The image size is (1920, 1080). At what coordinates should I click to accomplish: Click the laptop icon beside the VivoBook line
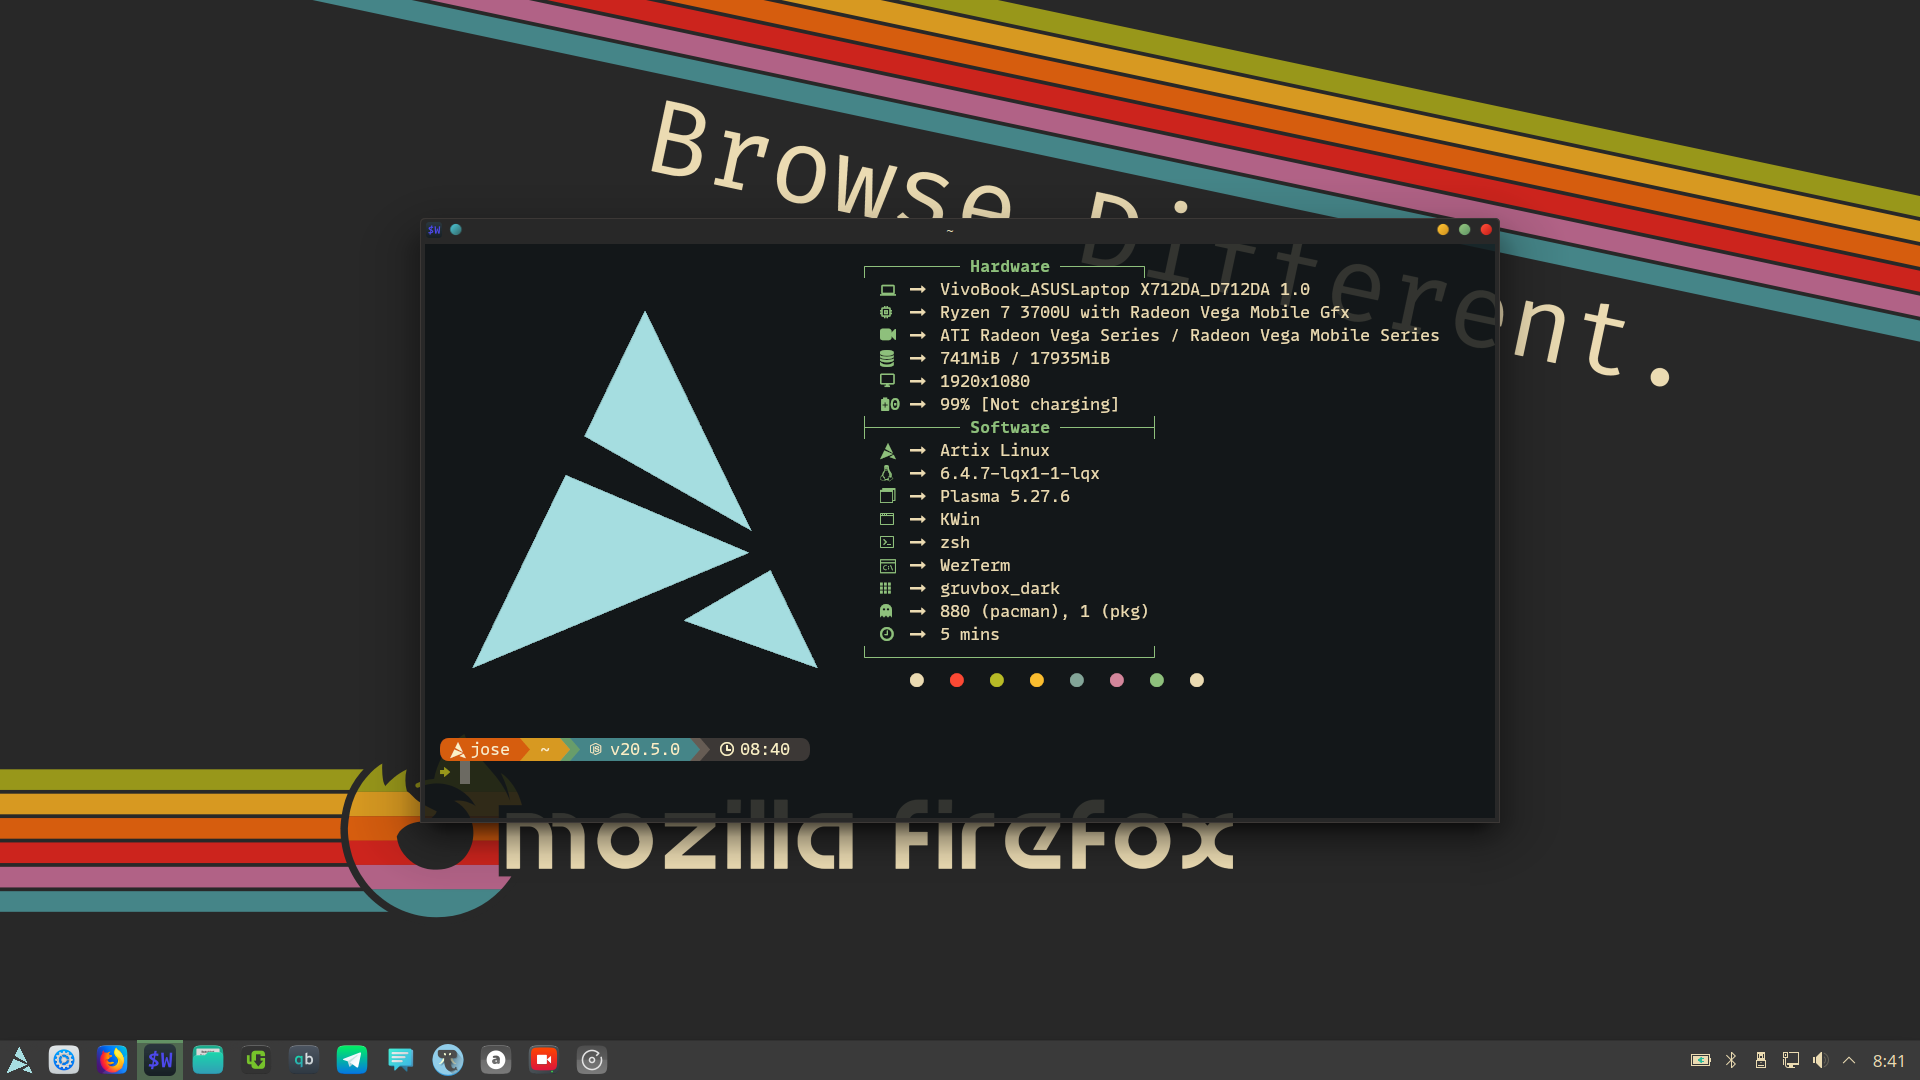pos(887,290)
